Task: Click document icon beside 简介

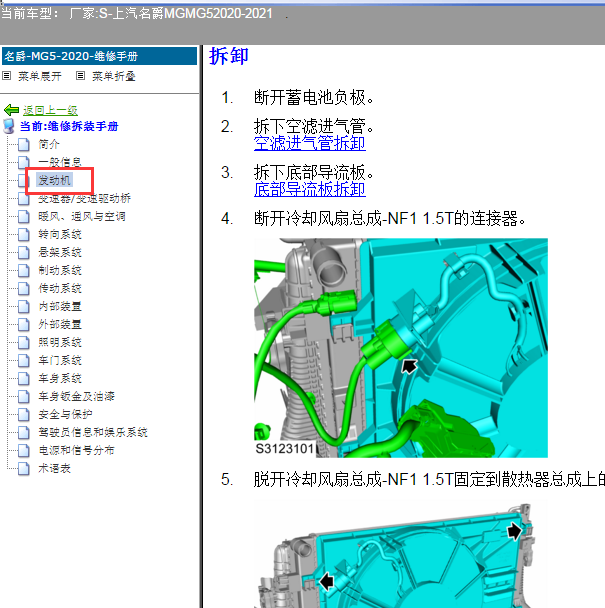Action: point(24,144)
